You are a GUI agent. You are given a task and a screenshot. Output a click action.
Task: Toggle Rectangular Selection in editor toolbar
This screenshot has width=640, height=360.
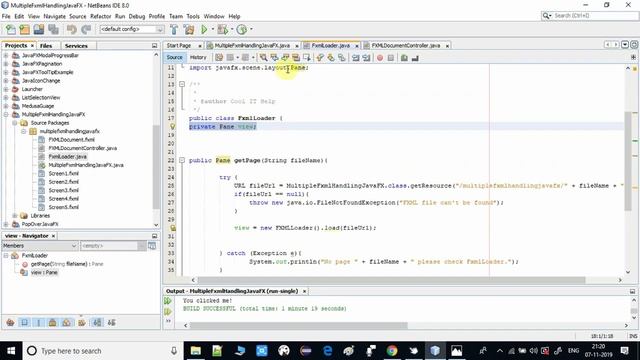307,58
